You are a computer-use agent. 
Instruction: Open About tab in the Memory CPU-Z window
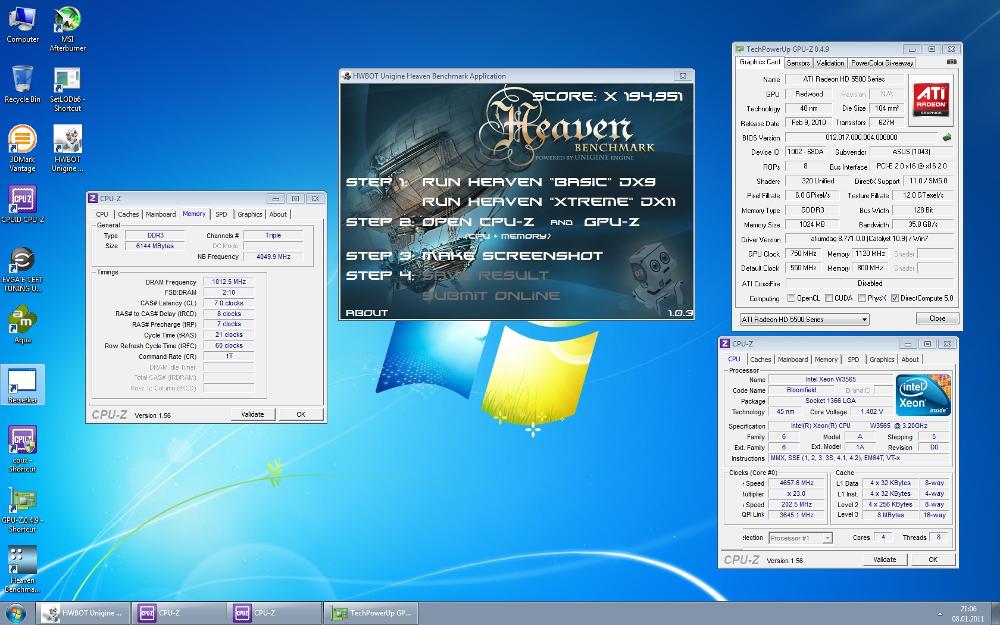278,214
